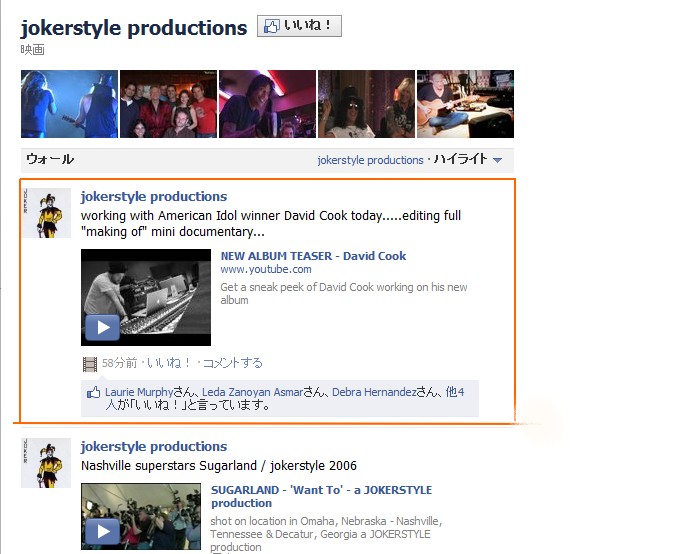Click the Nashville superstars Sugarland post text
673x554 pixels.
tap(219, 466)
